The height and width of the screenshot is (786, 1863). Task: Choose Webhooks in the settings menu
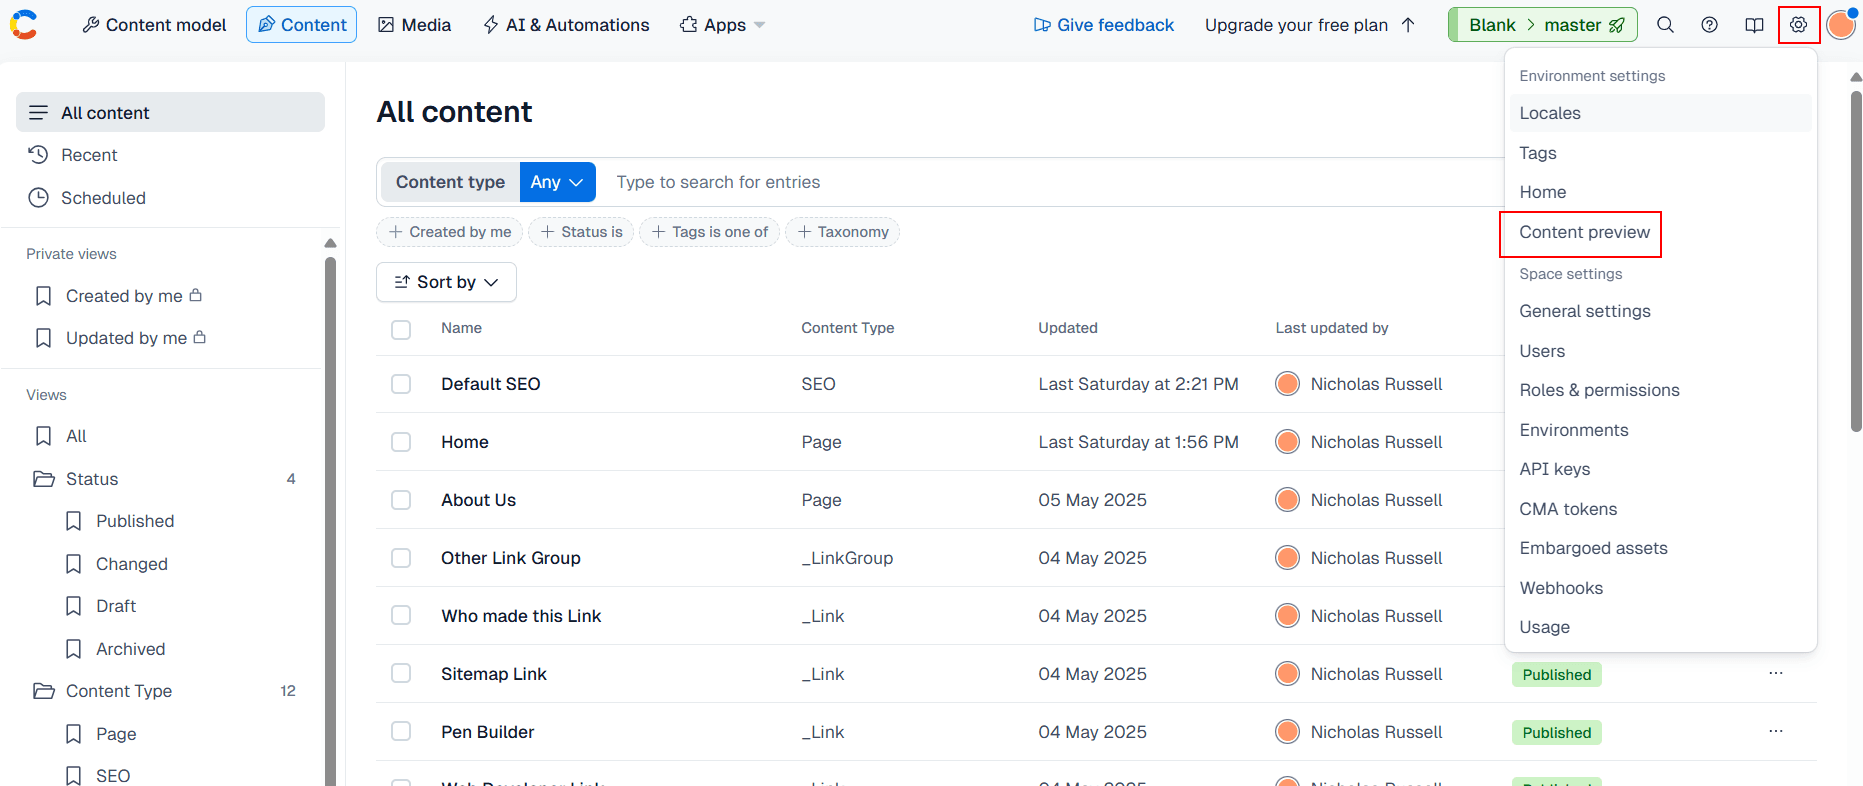pos(1561,588)
